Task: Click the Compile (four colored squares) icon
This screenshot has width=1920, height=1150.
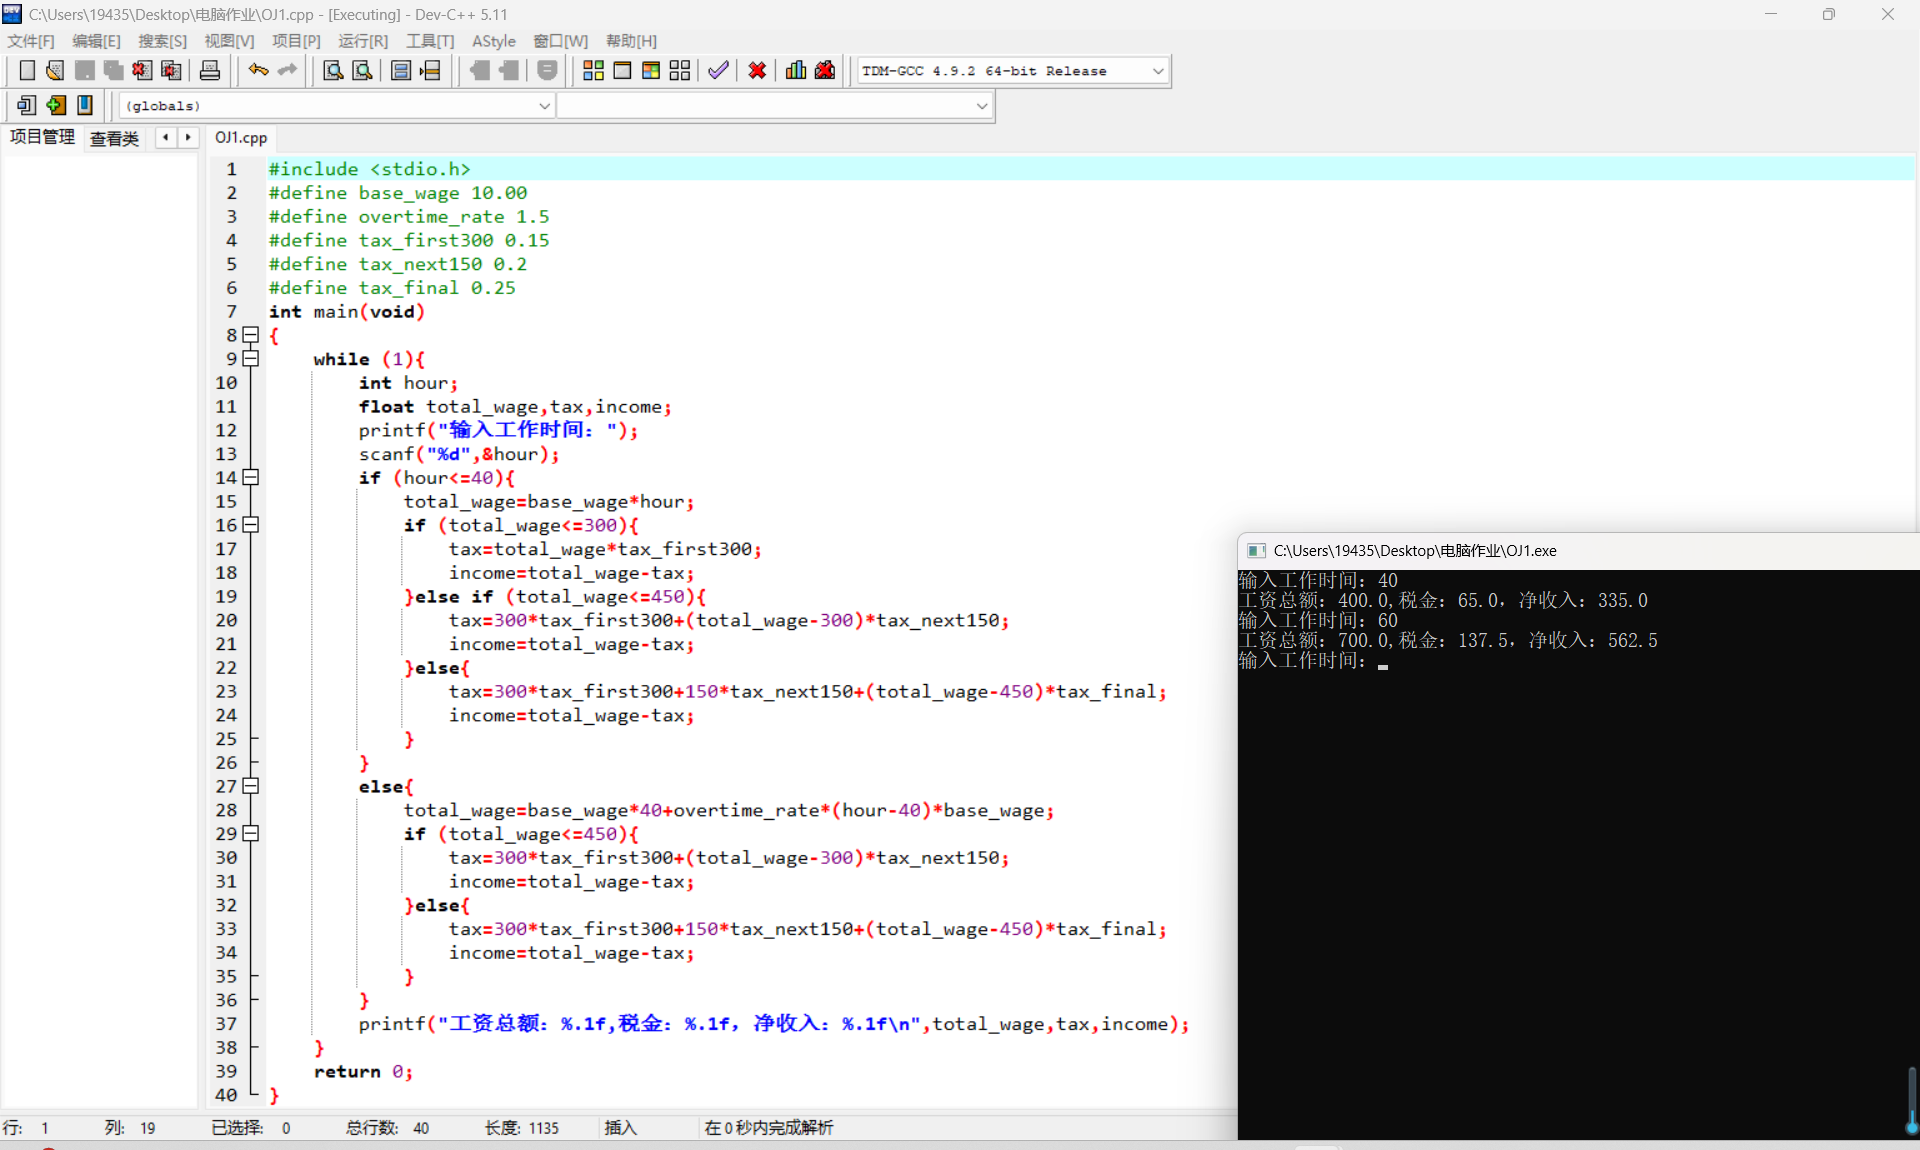Action: [593, 70]
